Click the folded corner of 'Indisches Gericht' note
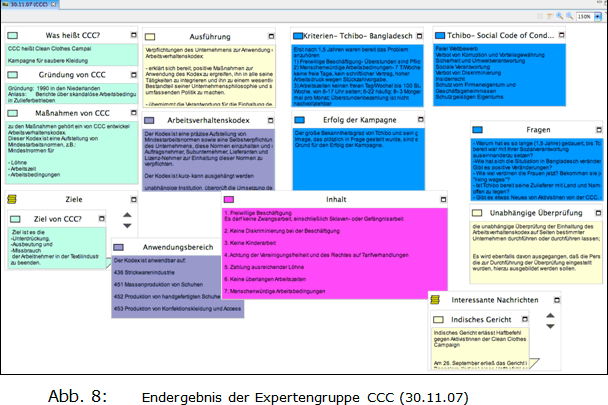This screenshot has width=608, height=405. point(534,363)
